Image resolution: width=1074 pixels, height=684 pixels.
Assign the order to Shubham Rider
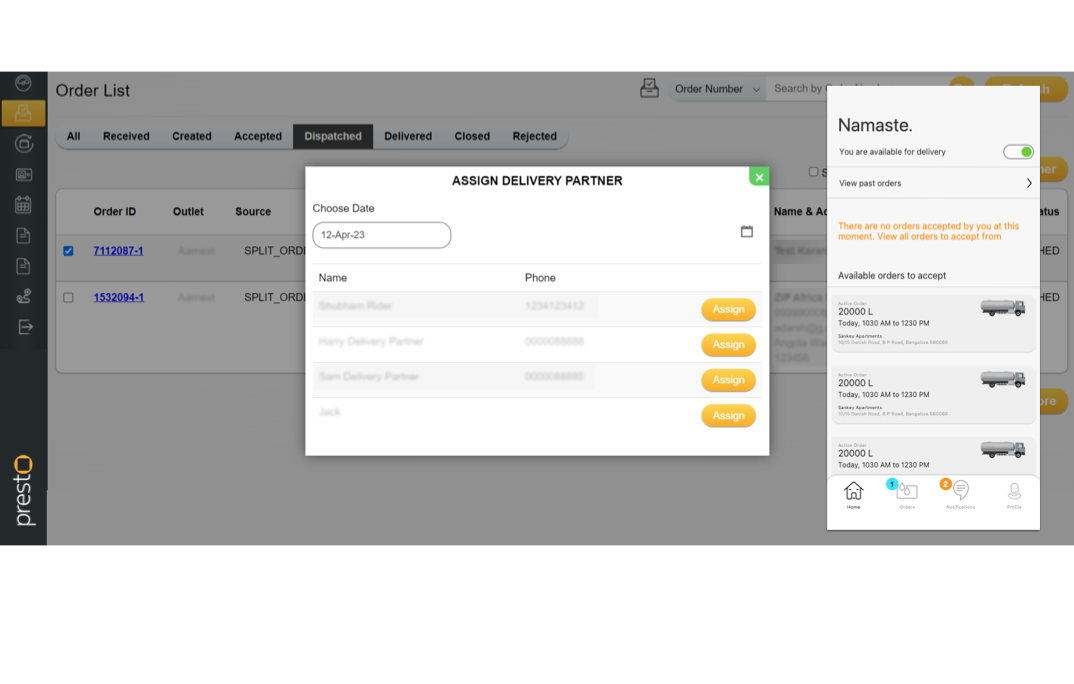[728, 310]
